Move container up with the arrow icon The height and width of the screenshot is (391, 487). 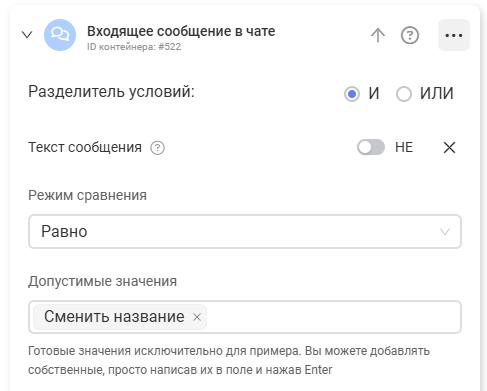(x=378, y=35)
